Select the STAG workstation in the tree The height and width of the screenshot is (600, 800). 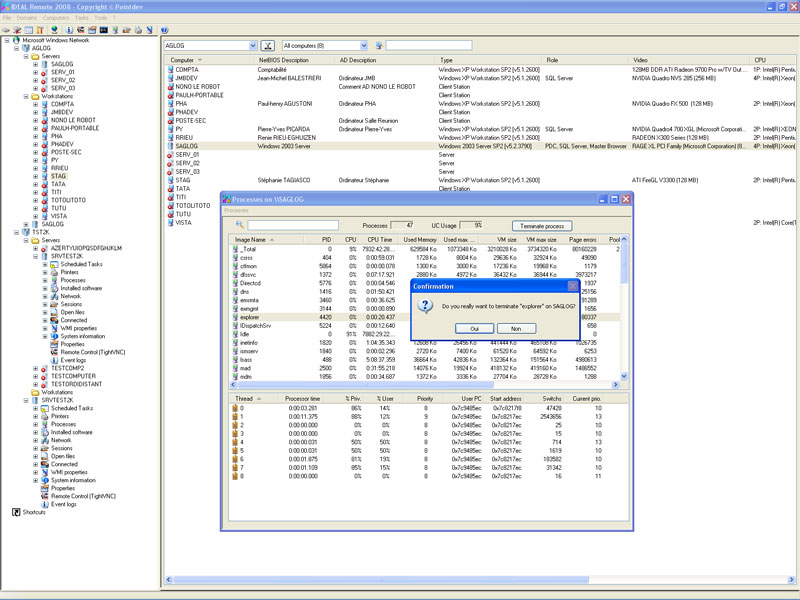click(x=58, y=176)
